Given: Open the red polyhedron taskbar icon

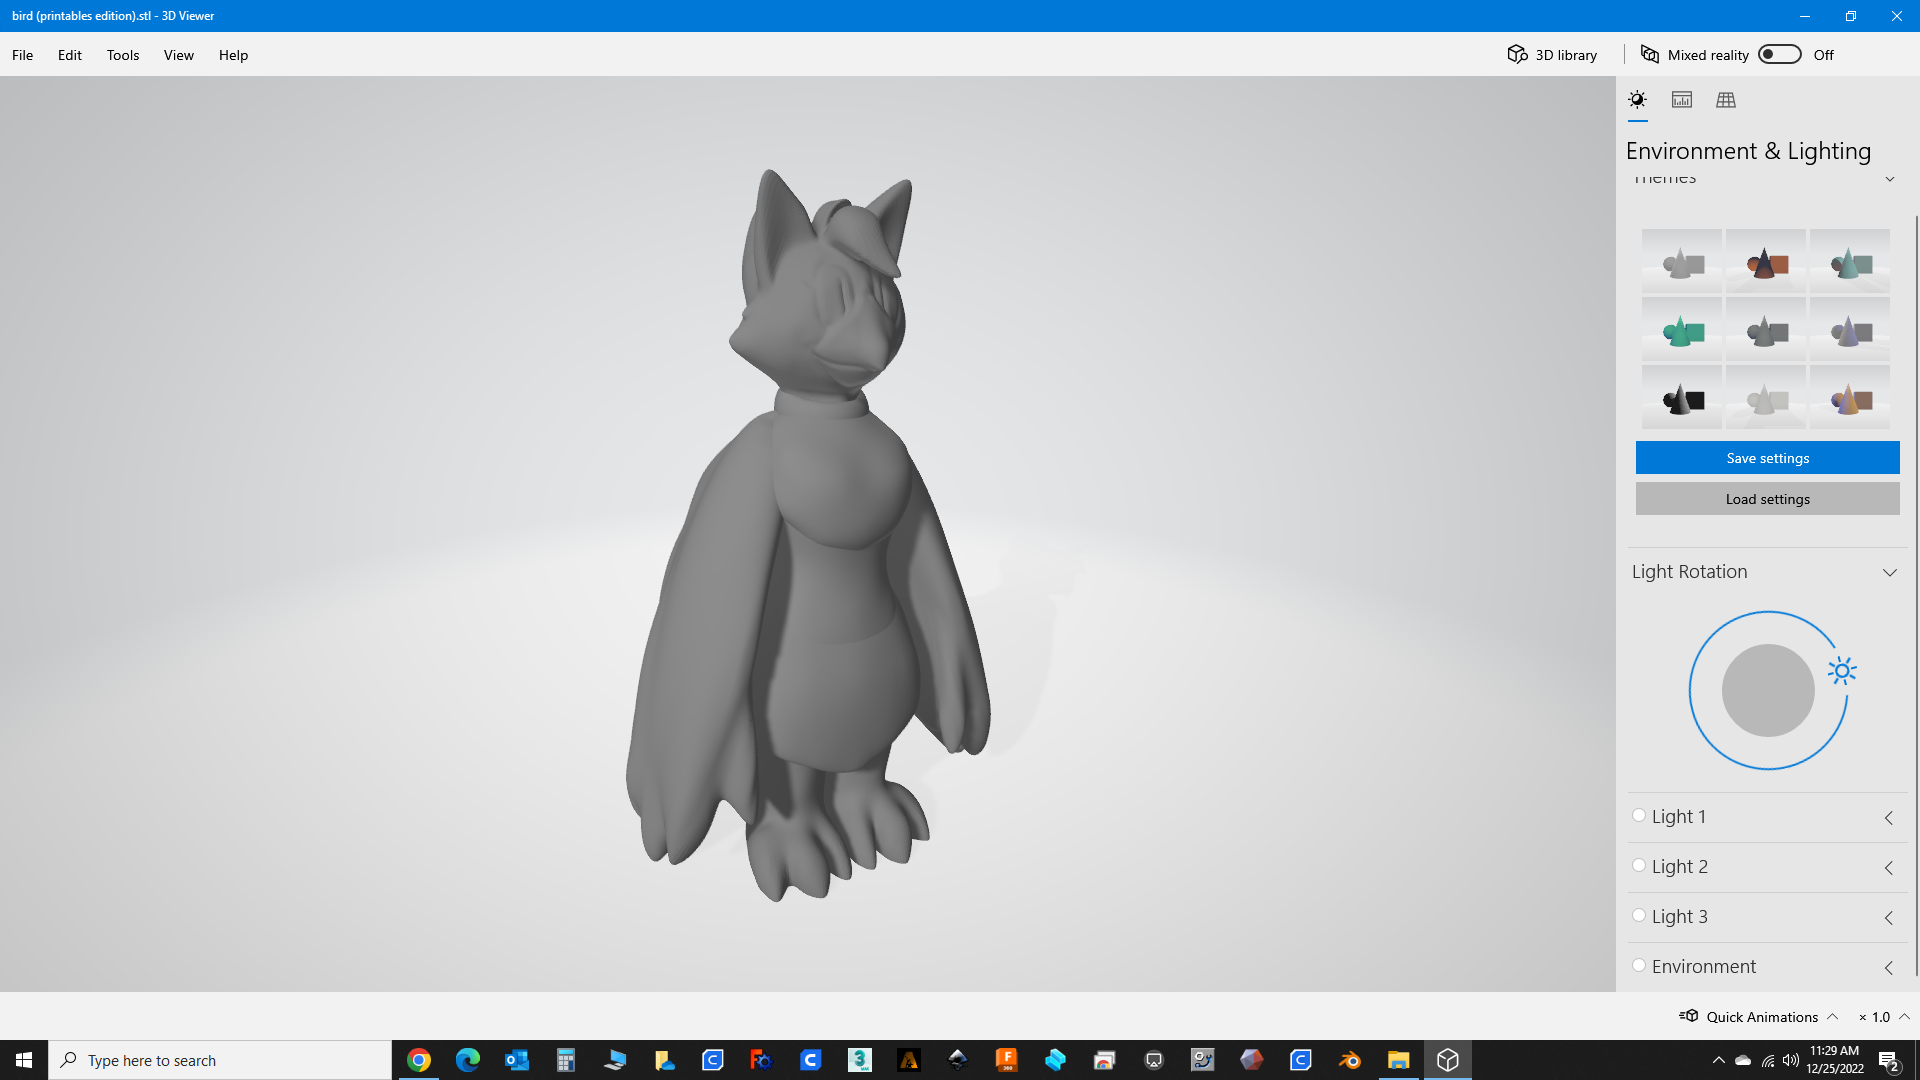Looking at the screenshot, I should click(1252, 1060).
